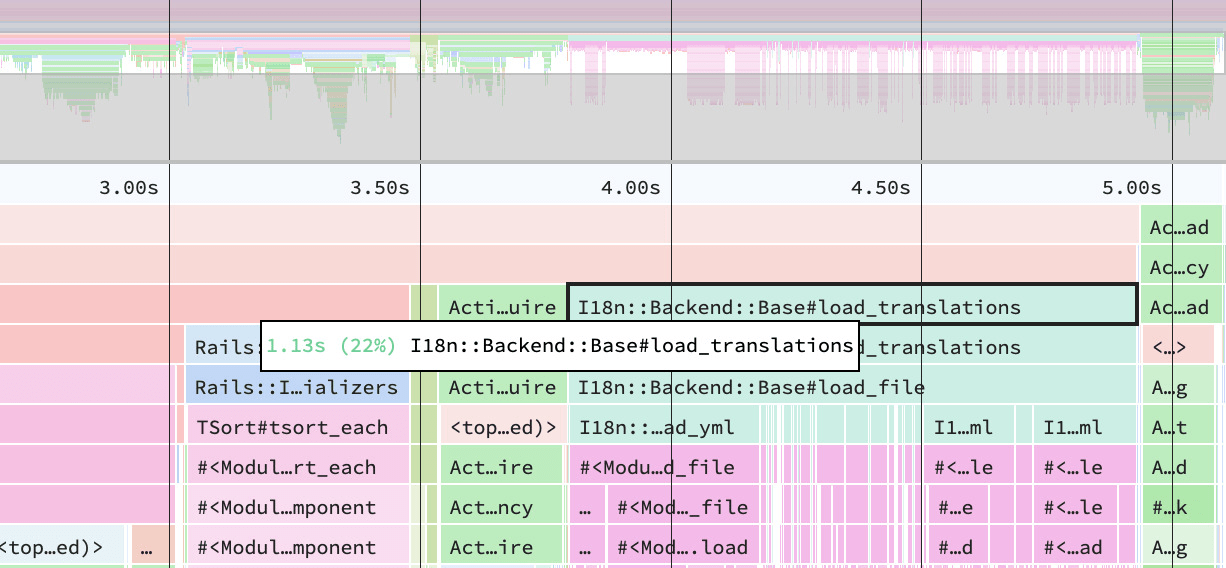Click Acti…uire frame beside I18n::Backend::Base#load_file

click(x=502, y=386)
